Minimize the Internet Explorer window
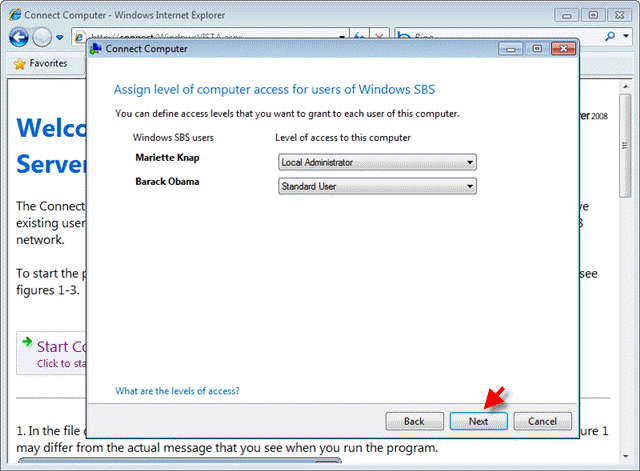This screenshot has height=471, width=640. [x=567, y=16]
